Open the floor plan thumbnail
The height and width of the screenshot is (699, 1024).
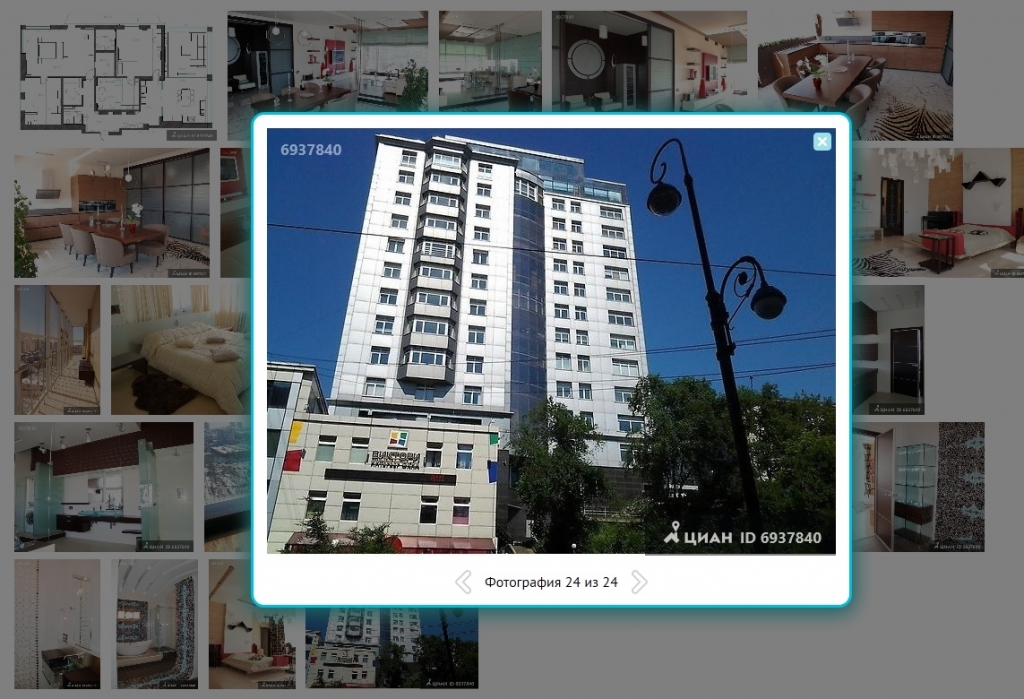pyautogui.click(x=118, y=75)
